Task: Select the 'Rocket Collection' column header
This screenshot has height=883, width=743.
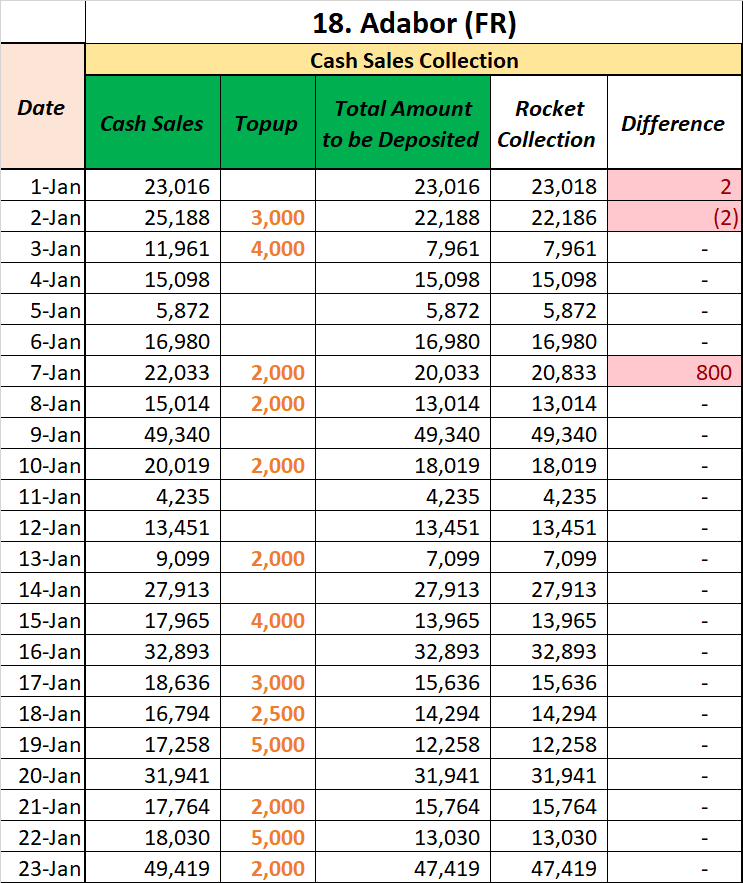Action: 547,124
